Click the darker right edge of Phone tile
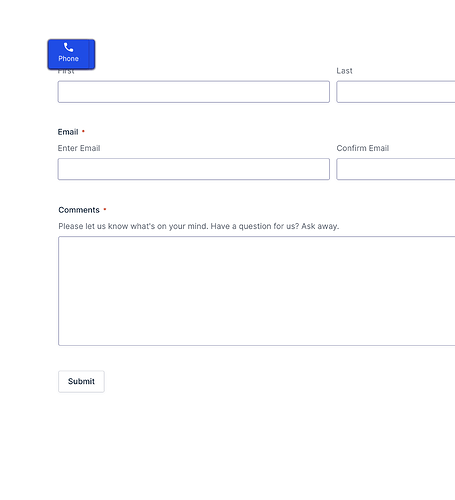This screenshot has height=500, width=455. (x=92, y=54)
